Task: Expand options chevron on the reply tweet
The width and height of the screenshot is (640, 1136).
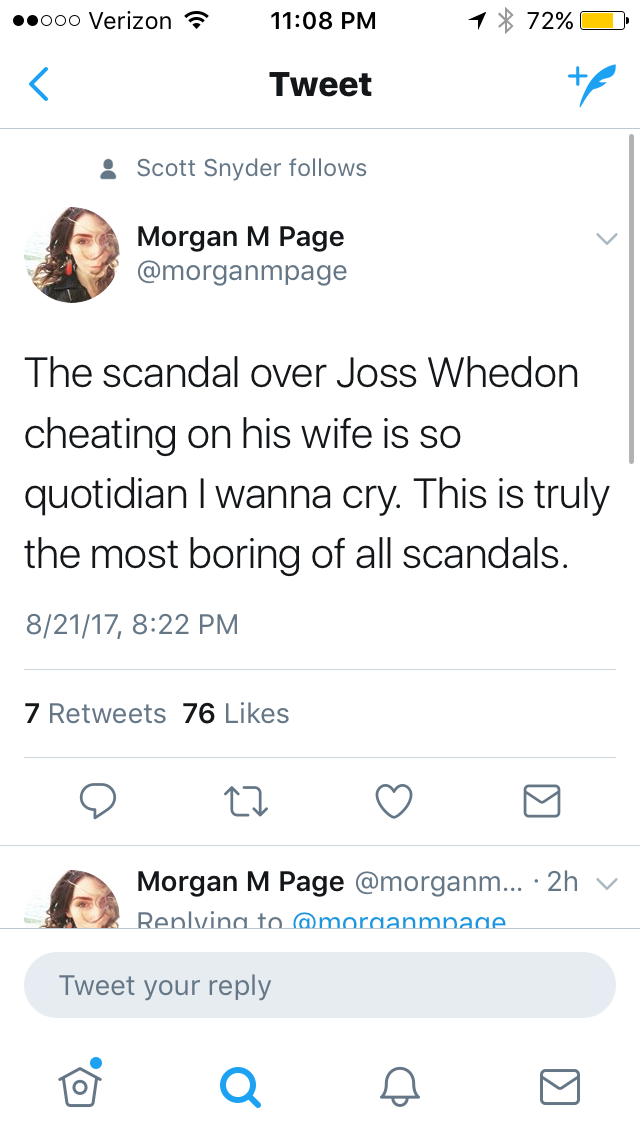Action: [x=607, y=883]
